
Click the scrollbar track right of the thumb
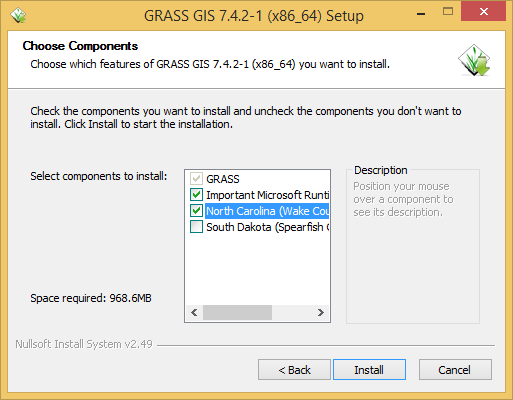click(x=292, y=312)
